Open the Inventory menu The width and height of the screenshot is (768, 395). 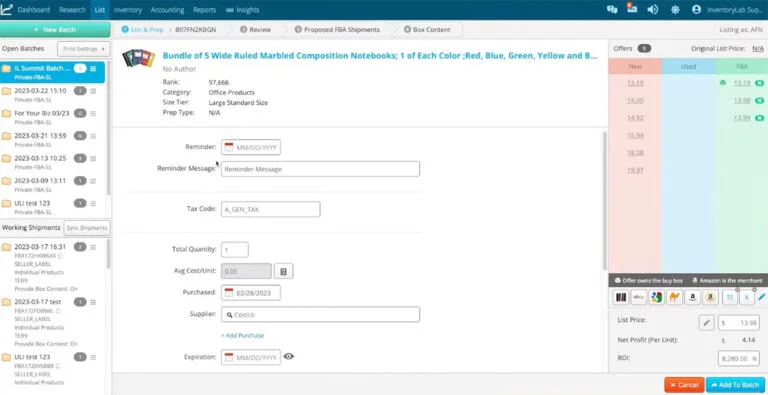pos(127,10)
